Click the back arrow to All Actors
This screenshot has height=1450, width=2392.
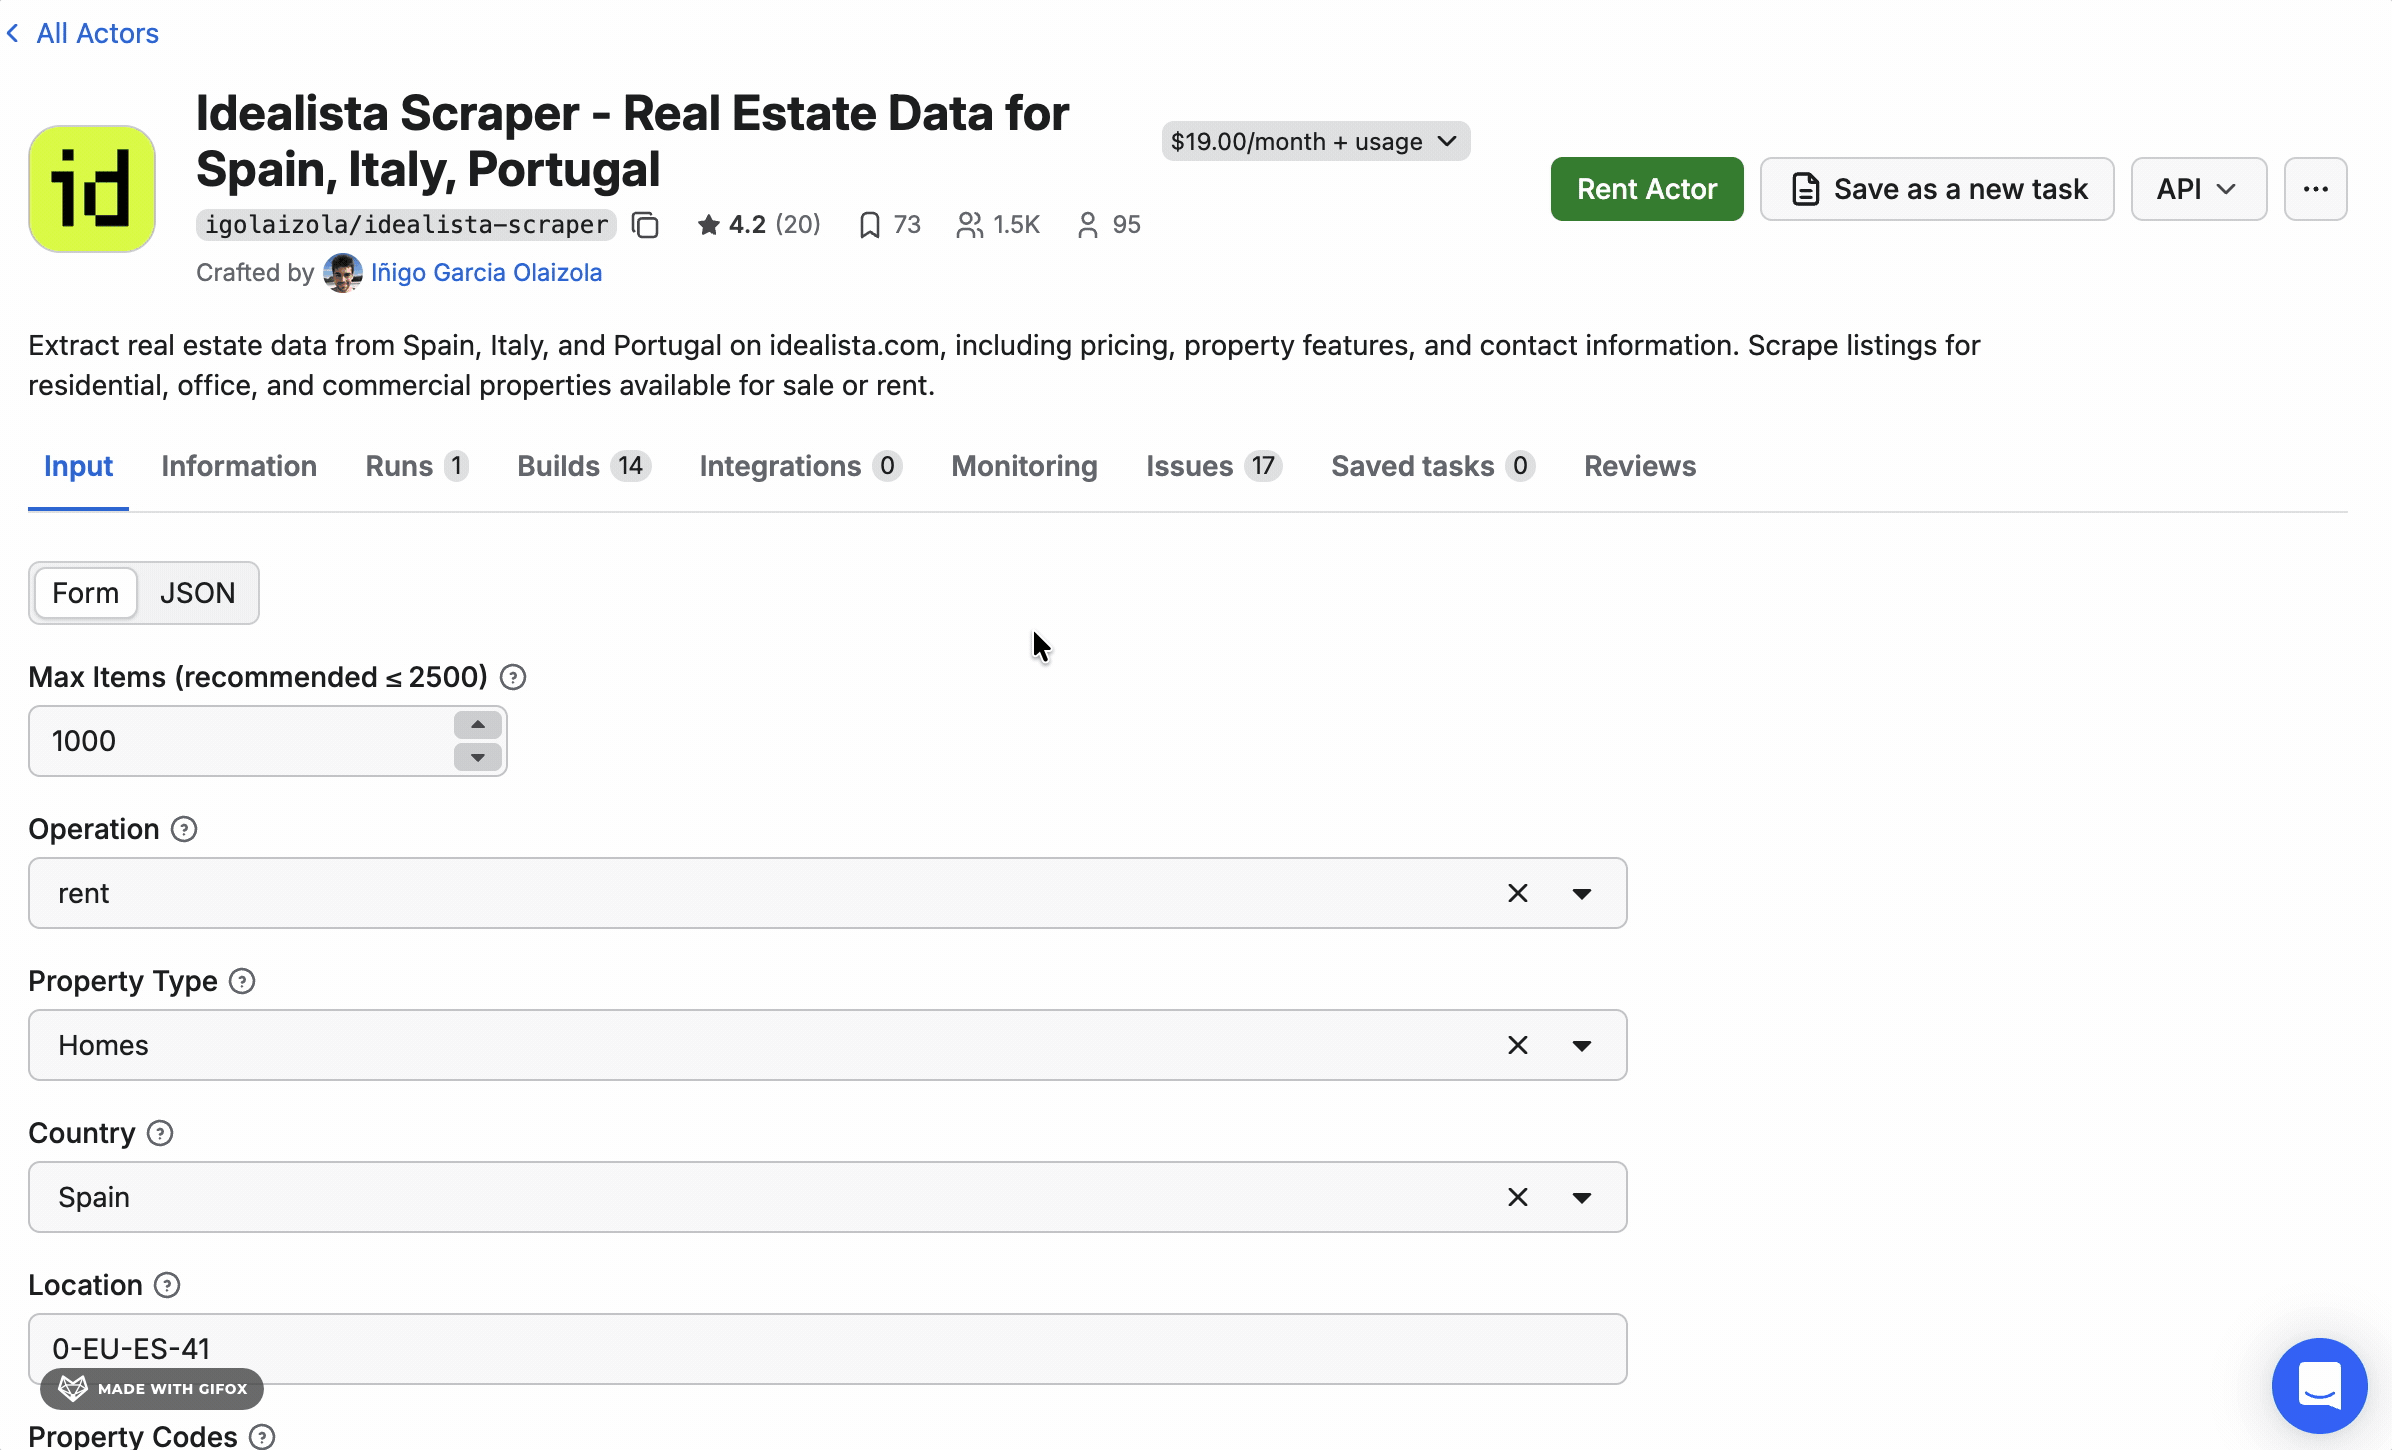tap(13, 33)
